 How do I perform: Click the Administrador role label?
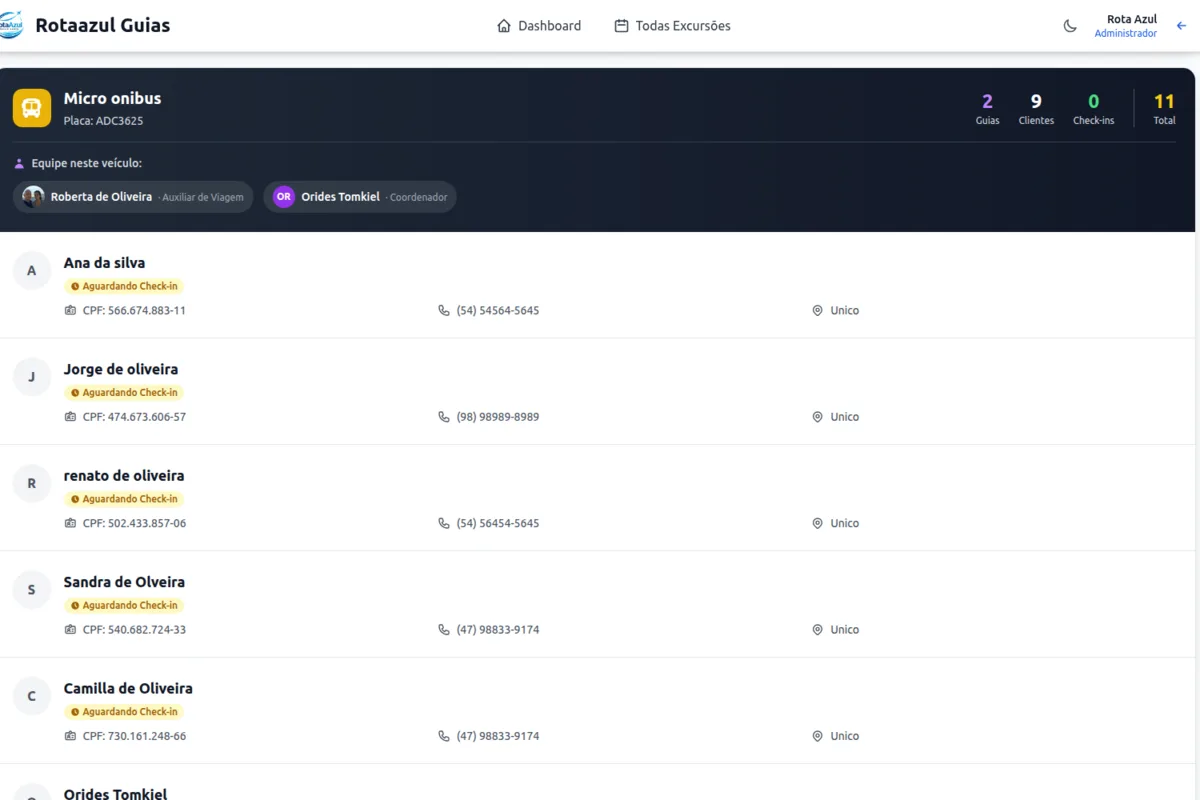(x=1125, y=33)
